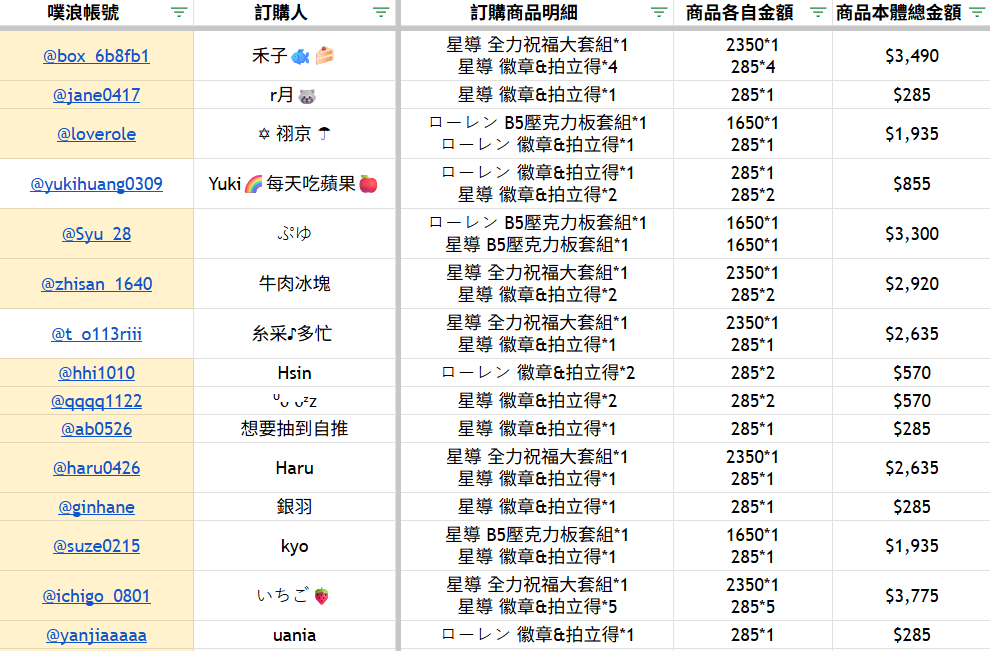Open the 訂購商品明細 column filter
Image resolution: width=990 pixels, height=651 pixels.
pos(658,13)
